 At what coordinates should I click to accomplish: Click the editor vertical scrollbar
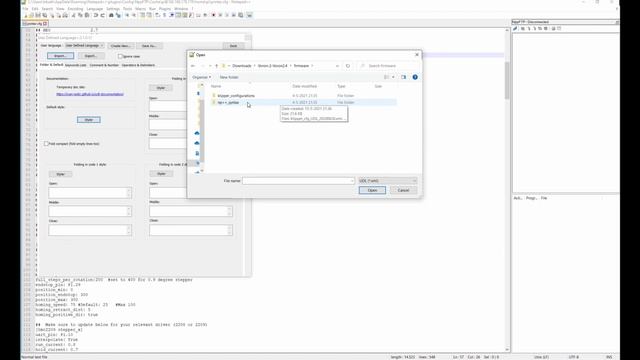(507, 190)
